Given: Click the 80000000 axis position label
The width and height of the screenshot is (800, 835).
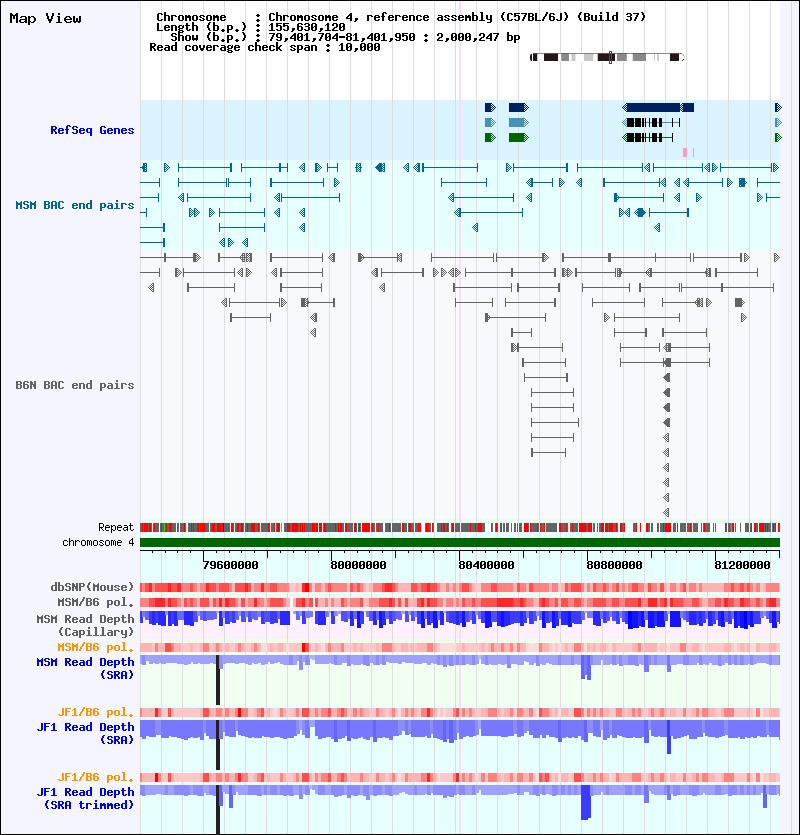Looking at the screenshot, I should click(x=358, y=565).
